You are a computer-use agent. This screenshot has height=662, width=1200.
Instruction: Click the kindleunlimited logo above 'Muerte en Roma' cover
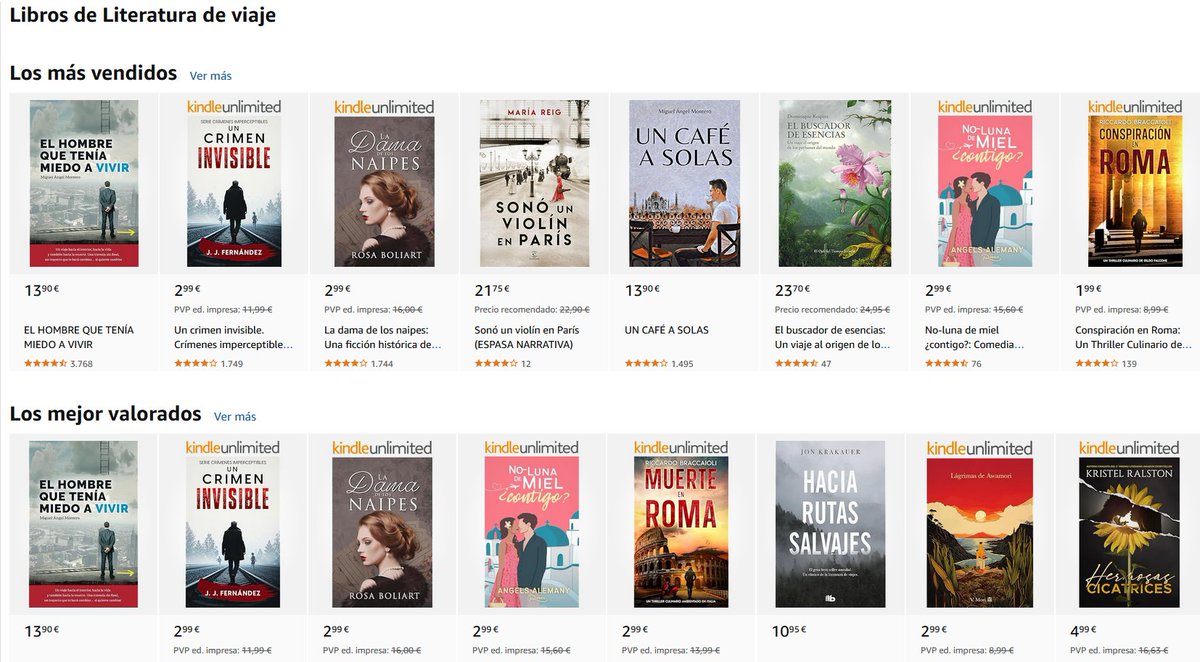click(x=681, y=447)
